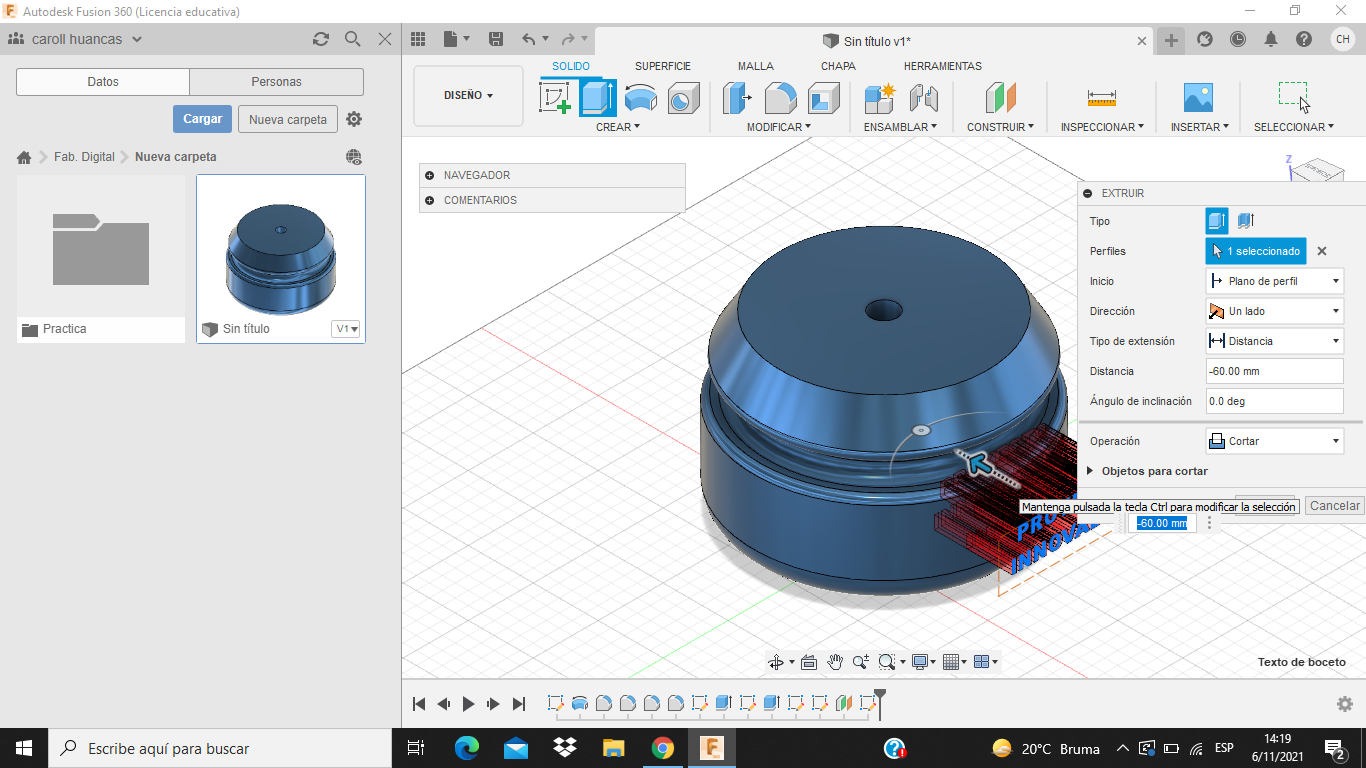Switch to the SUPERFICIE tab
The image size is (1366, 768).
(662, 66)
